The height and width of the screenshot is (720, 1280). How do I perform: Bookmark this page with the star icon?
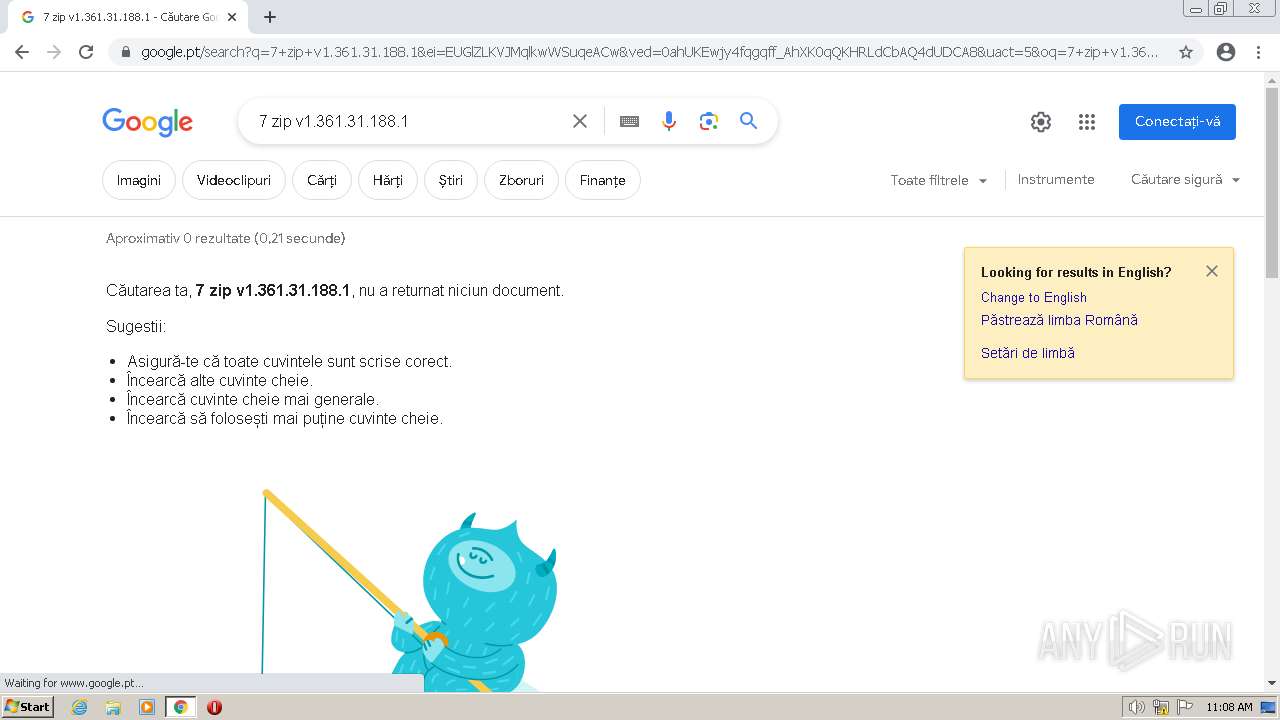click(x=1186, y=52)
